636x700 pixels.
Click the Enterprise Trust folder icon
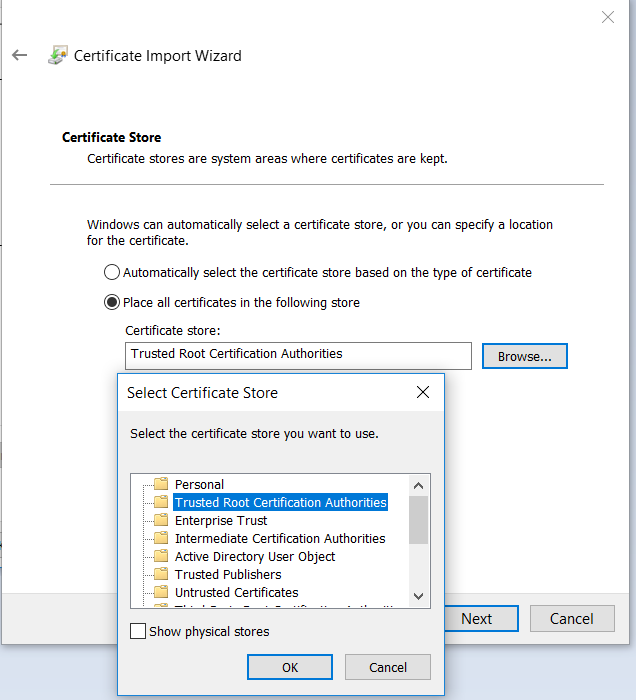tap(160, 521)
